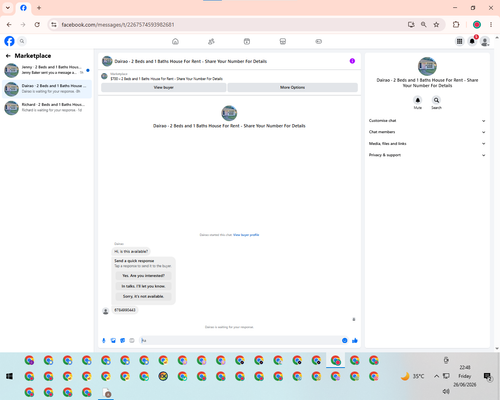500x400 pixels.
Task: Expand the Chat members section
Action: pos(427,132)
